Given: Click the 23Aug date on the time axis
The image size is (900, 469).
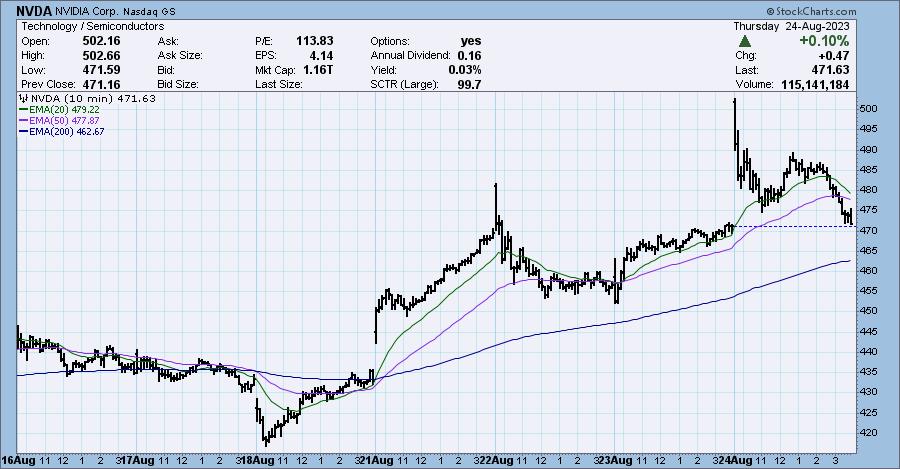Looking at the screenshot, I should point(616,460).
